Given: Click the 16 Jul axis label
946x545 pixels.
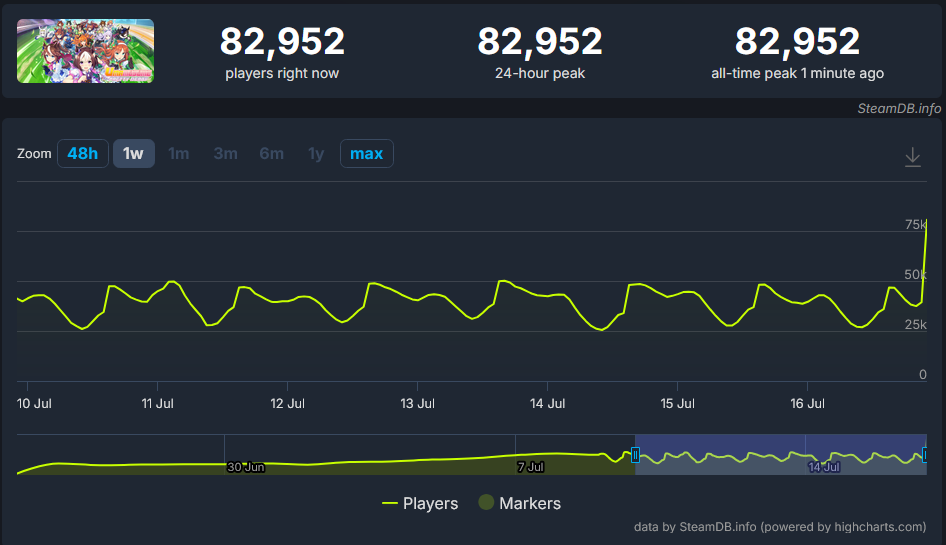Looking at the screenshot, I should [807, 403].
